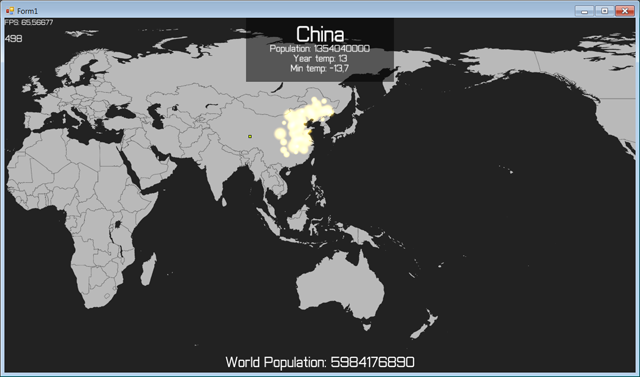Click the small yellow marker in China

(x=250, y=136)
